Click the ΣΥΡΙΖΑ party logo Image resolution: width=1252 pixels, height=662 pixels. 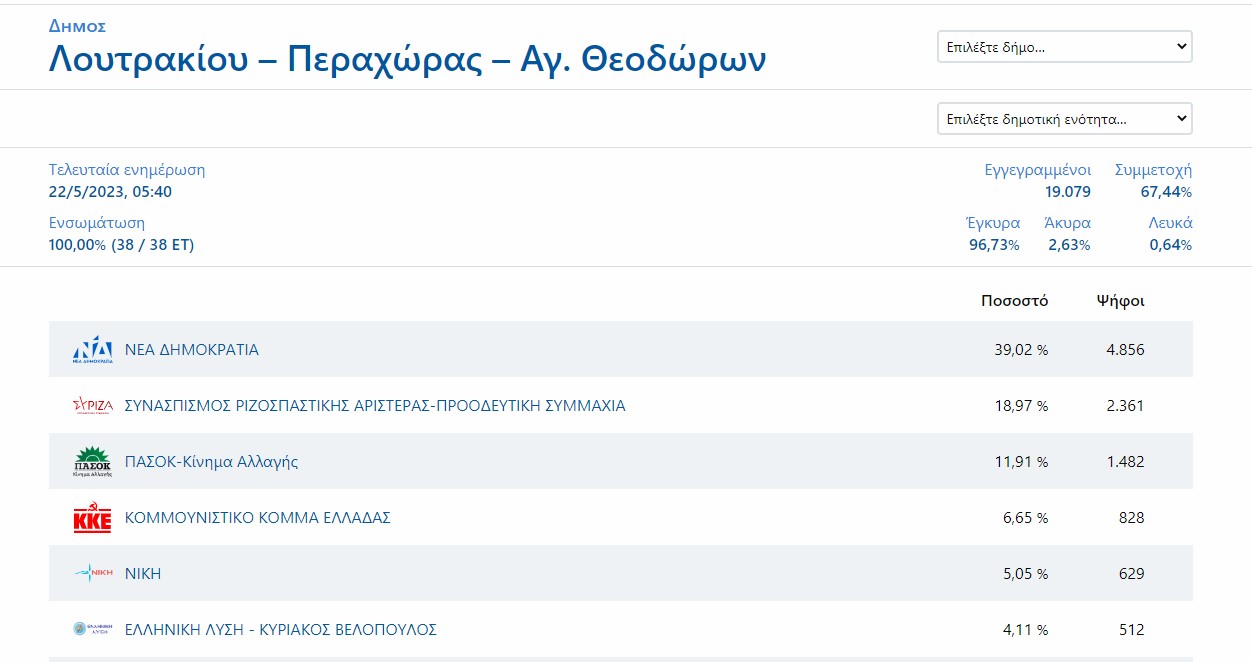click(x=93, y=406)
